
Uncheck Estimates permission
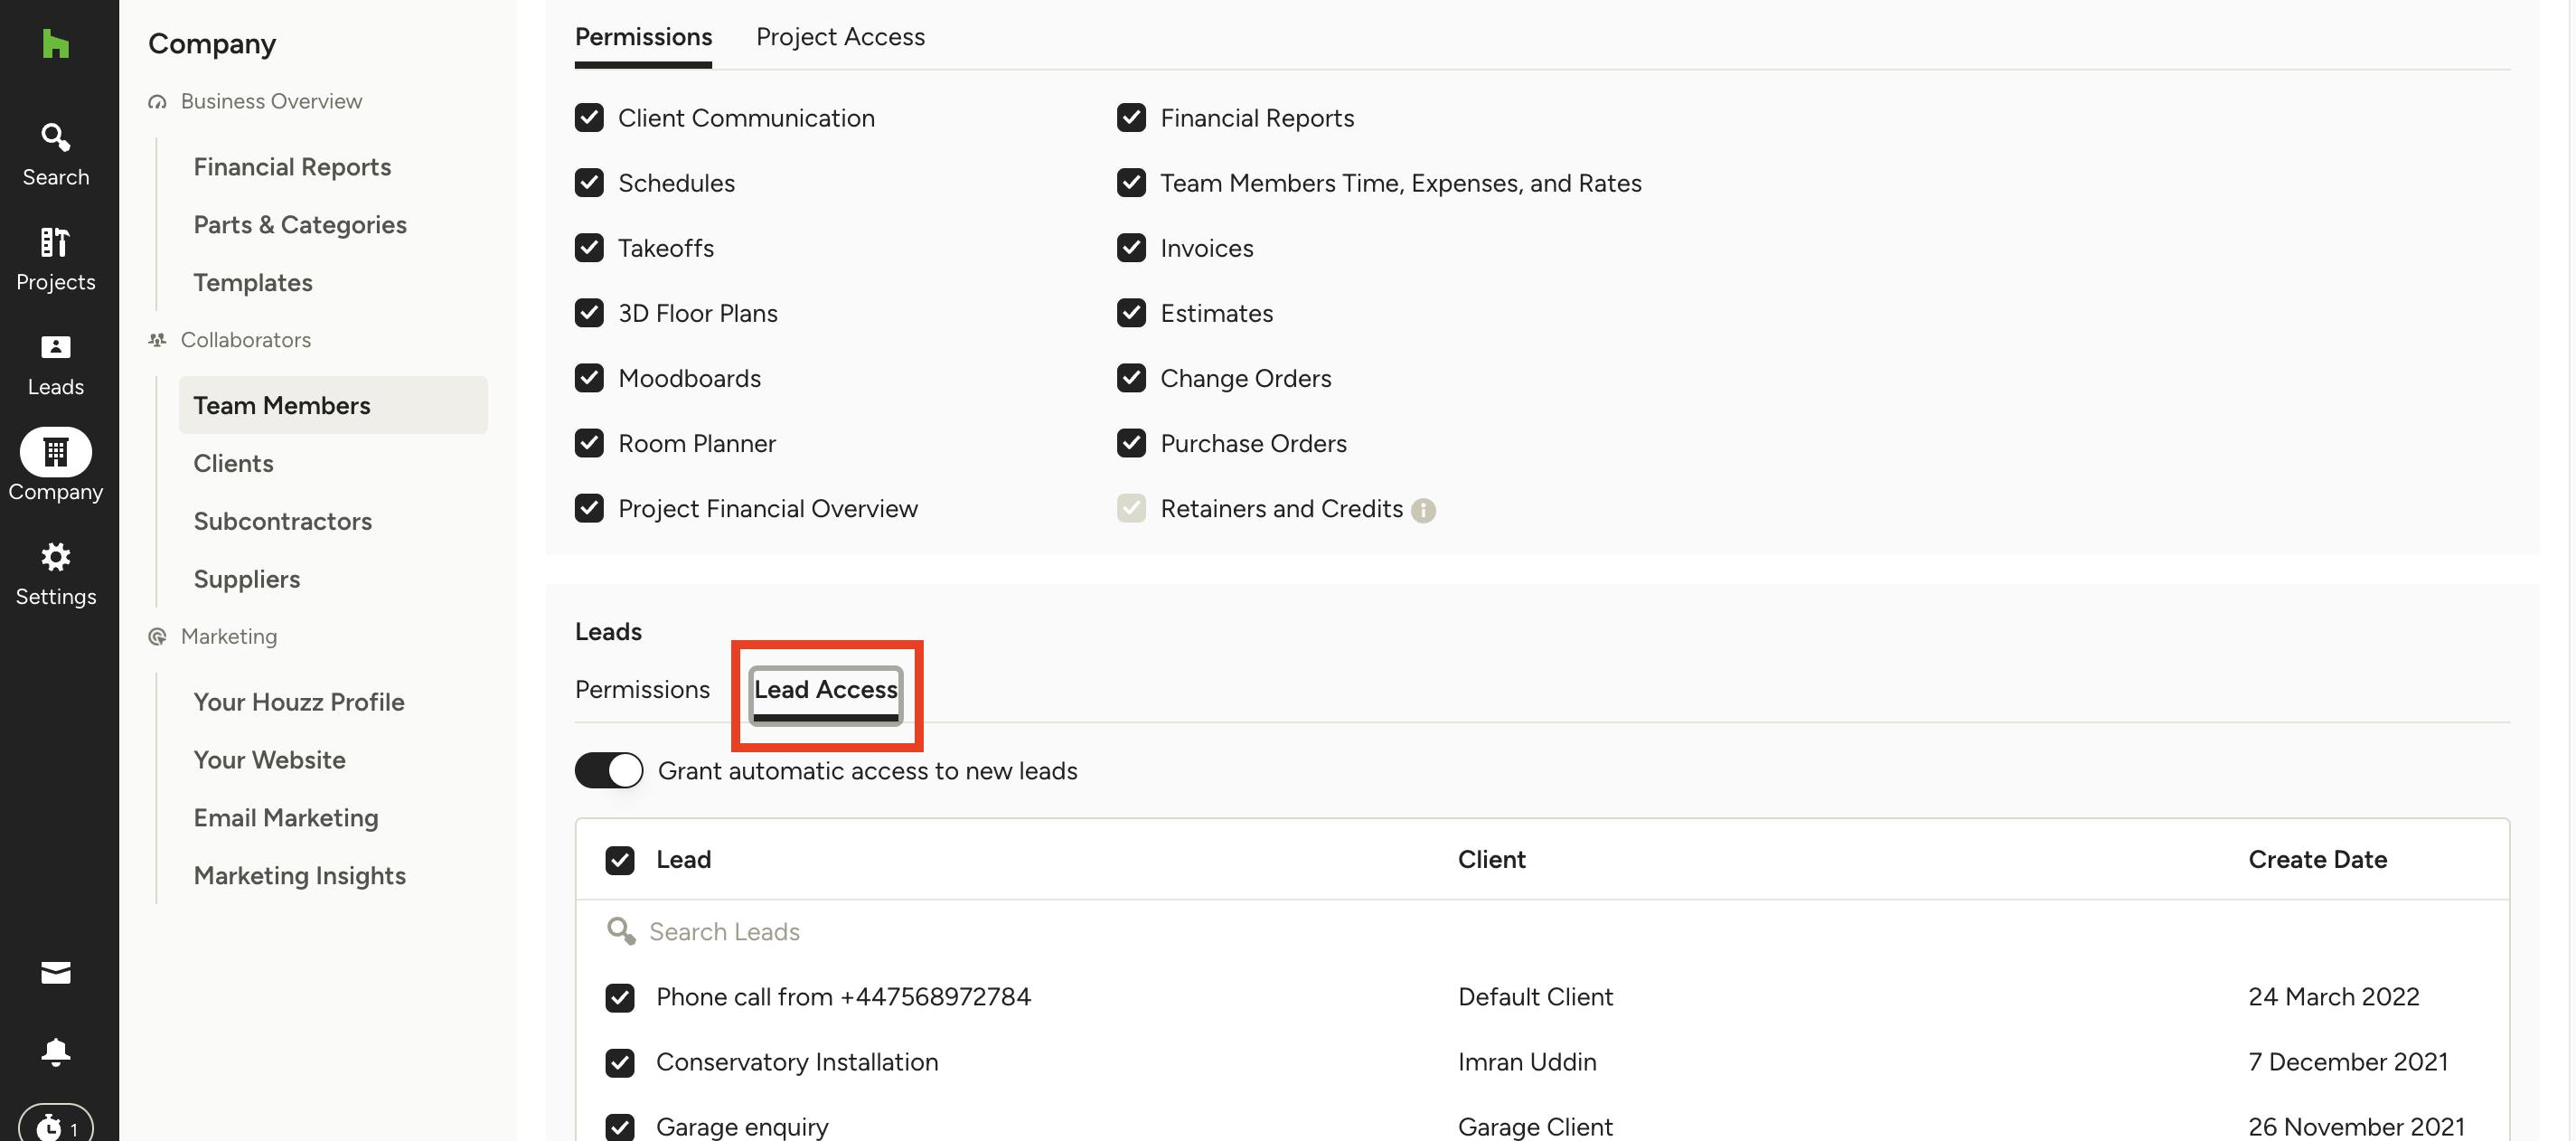(x=1131, y=313)
